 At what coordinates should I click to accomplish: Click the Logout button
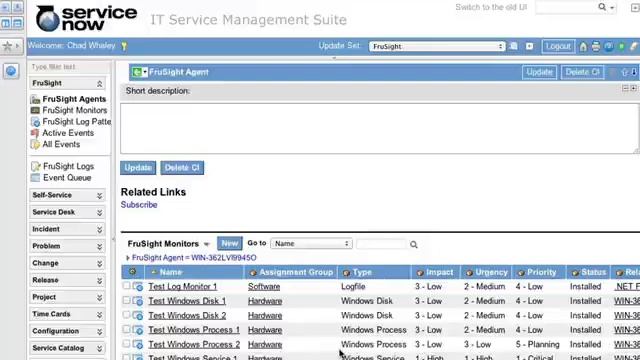point(558,46)
